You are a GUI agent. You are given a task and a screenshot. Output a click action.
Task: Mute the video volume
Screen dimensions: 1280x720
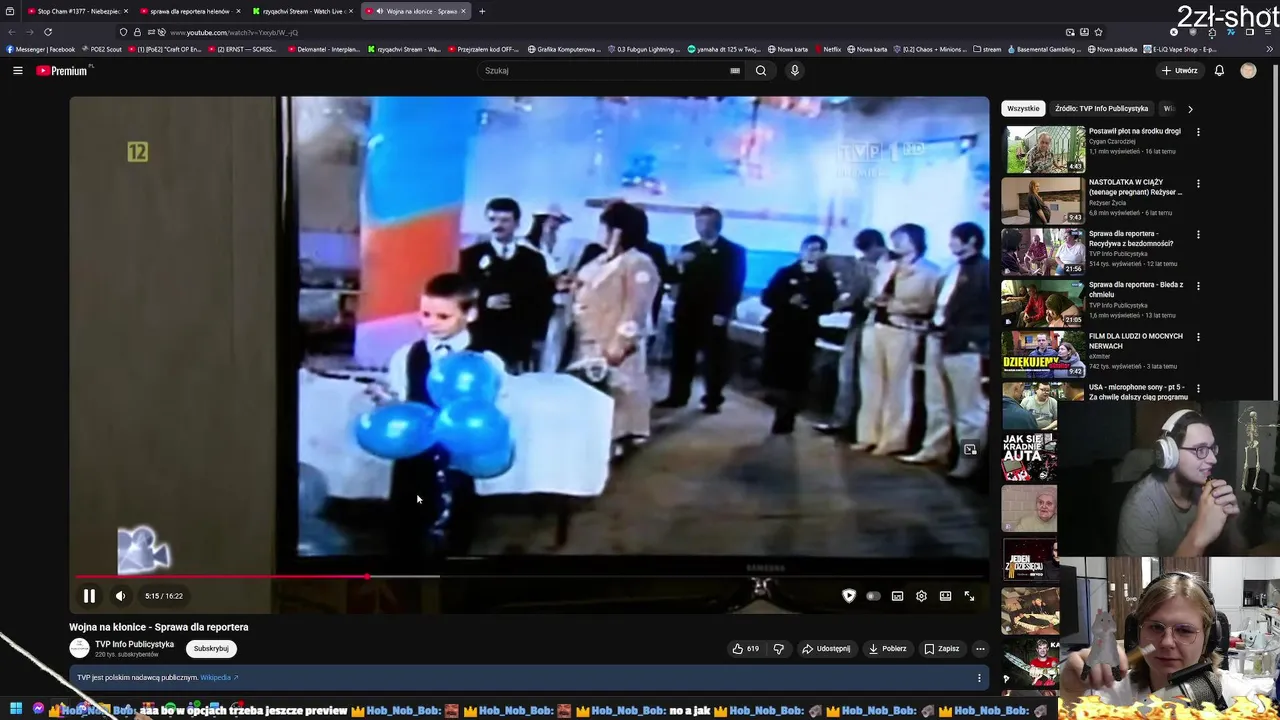[x=120, y=596]
